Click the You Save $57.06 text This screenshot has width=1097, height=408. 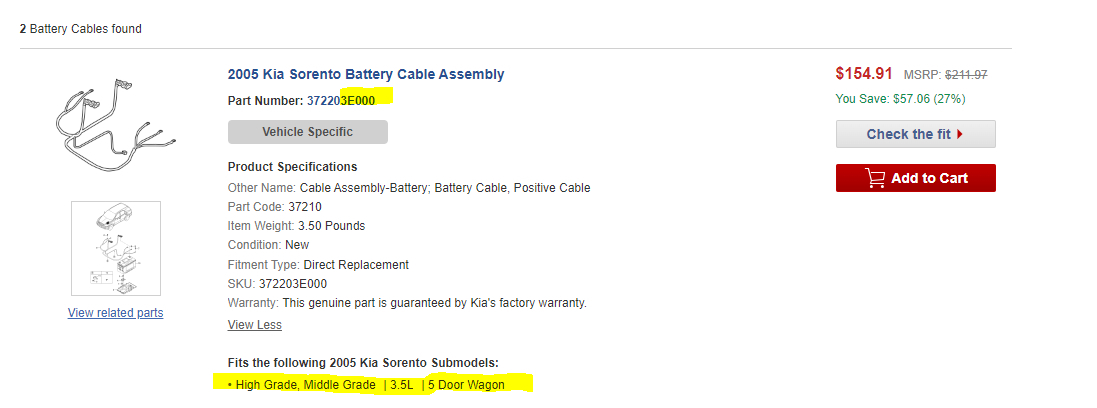coord(900,99)
